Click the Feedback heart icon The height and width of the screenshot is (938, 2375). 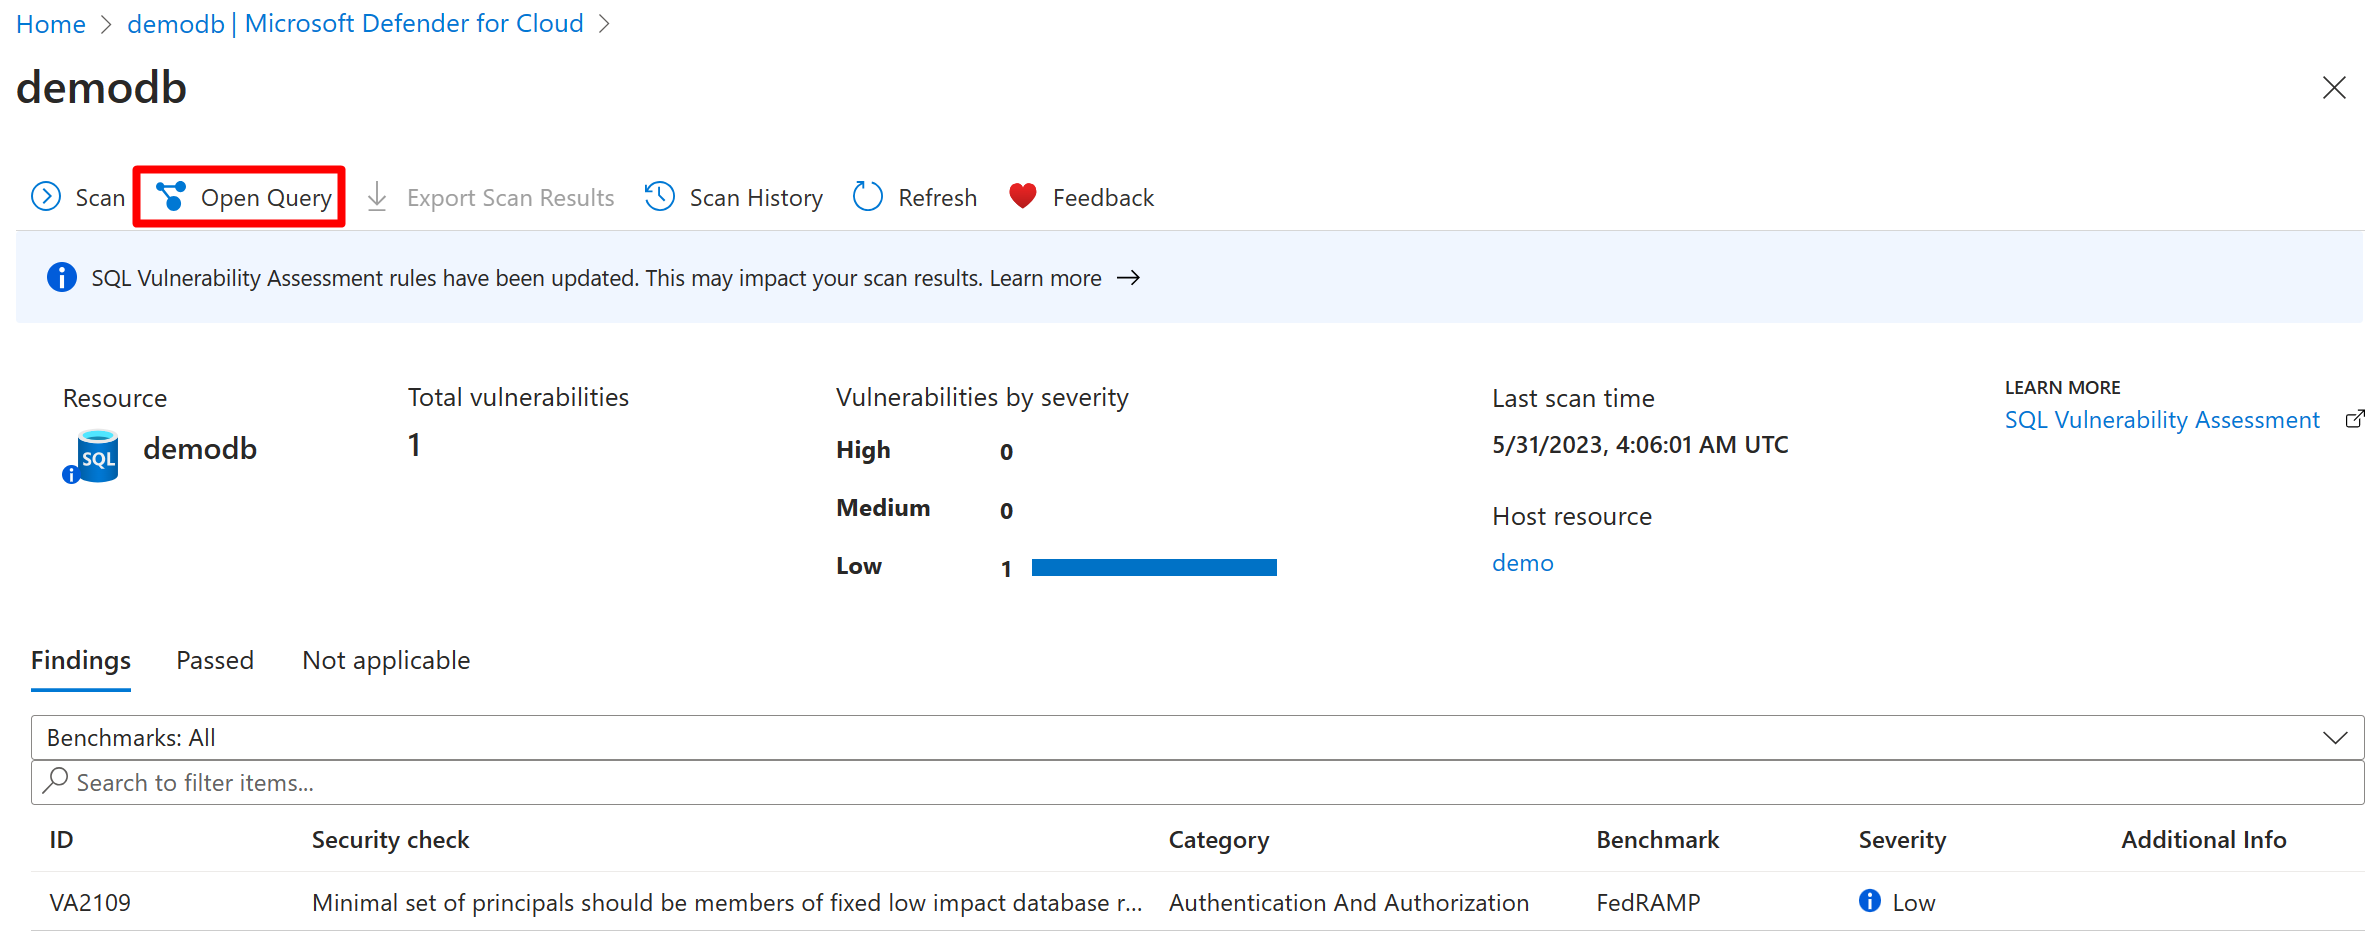coord(1023,196)
